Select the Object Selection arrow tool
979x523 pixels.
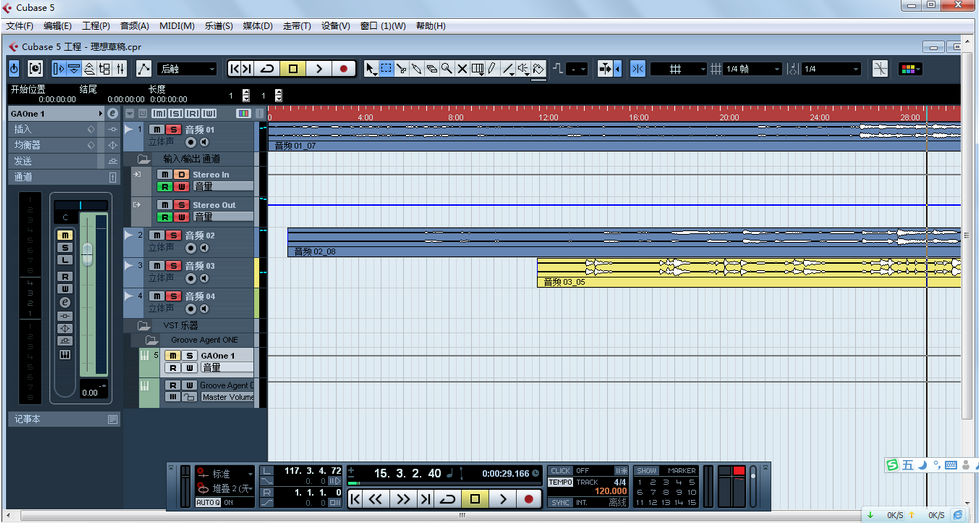tap(371, 68)
